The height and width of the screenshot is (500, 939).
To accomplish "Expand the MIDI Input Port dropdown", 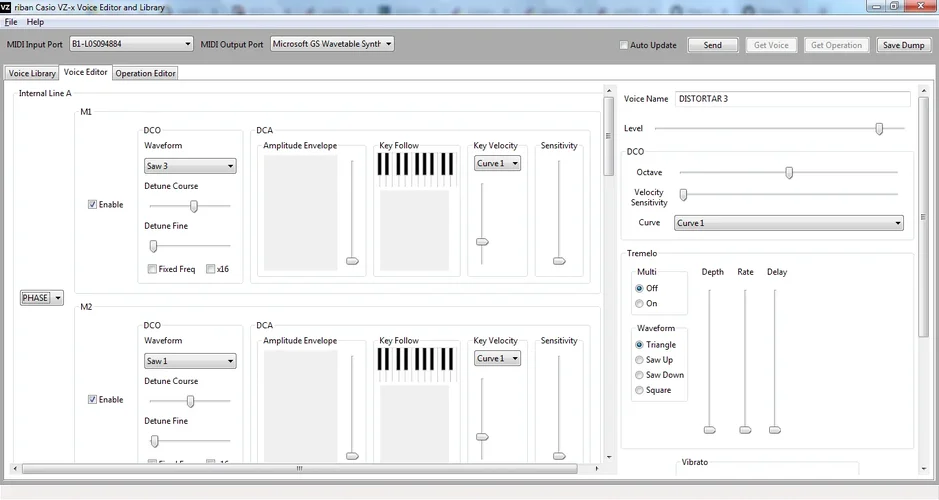I will 131,44.
